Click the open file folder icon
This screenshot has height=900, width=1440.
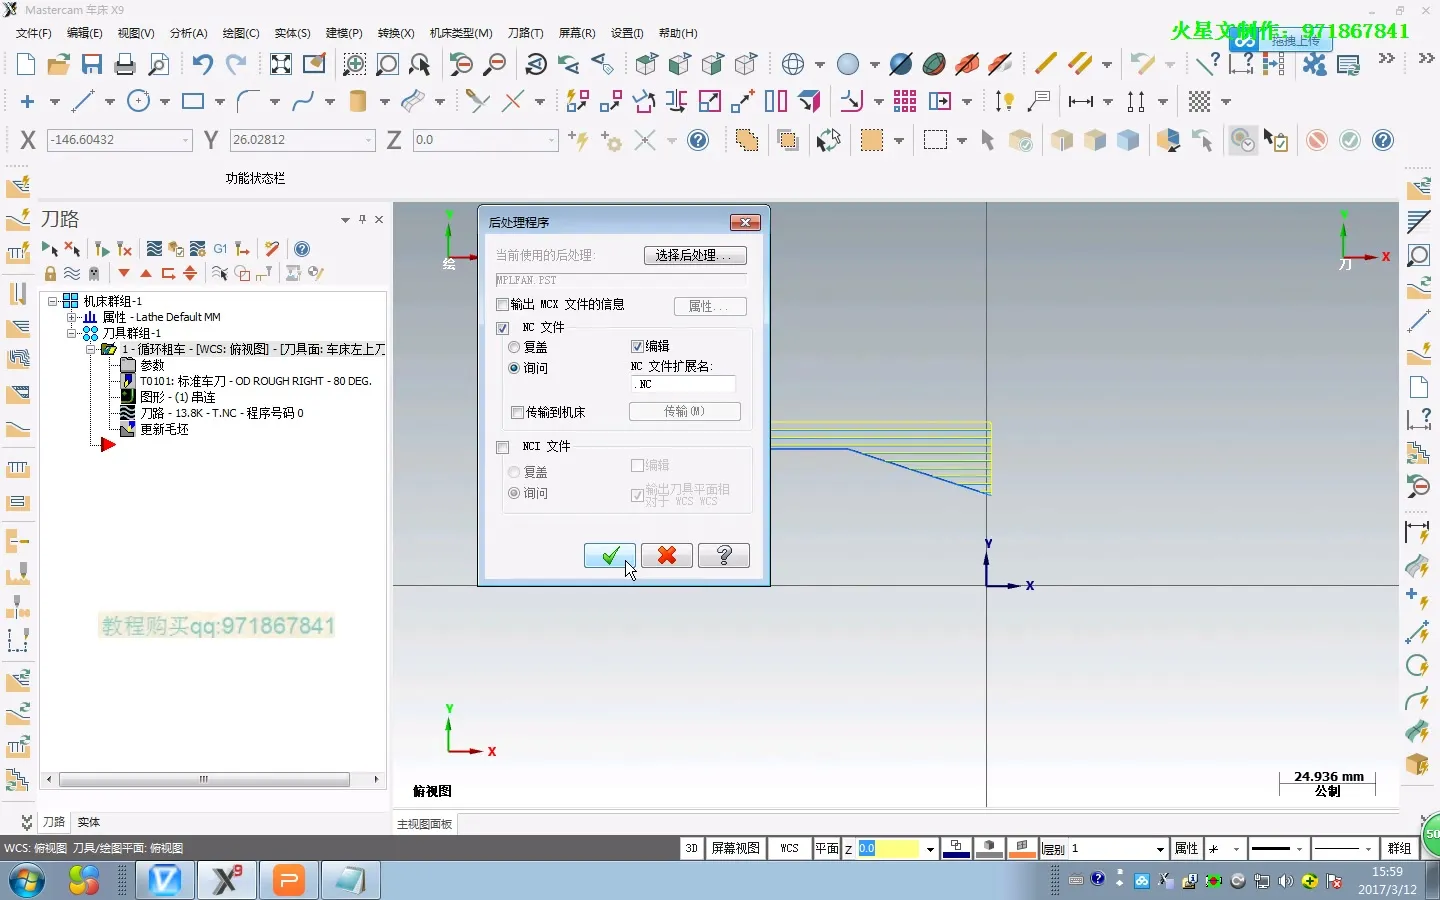58,65
